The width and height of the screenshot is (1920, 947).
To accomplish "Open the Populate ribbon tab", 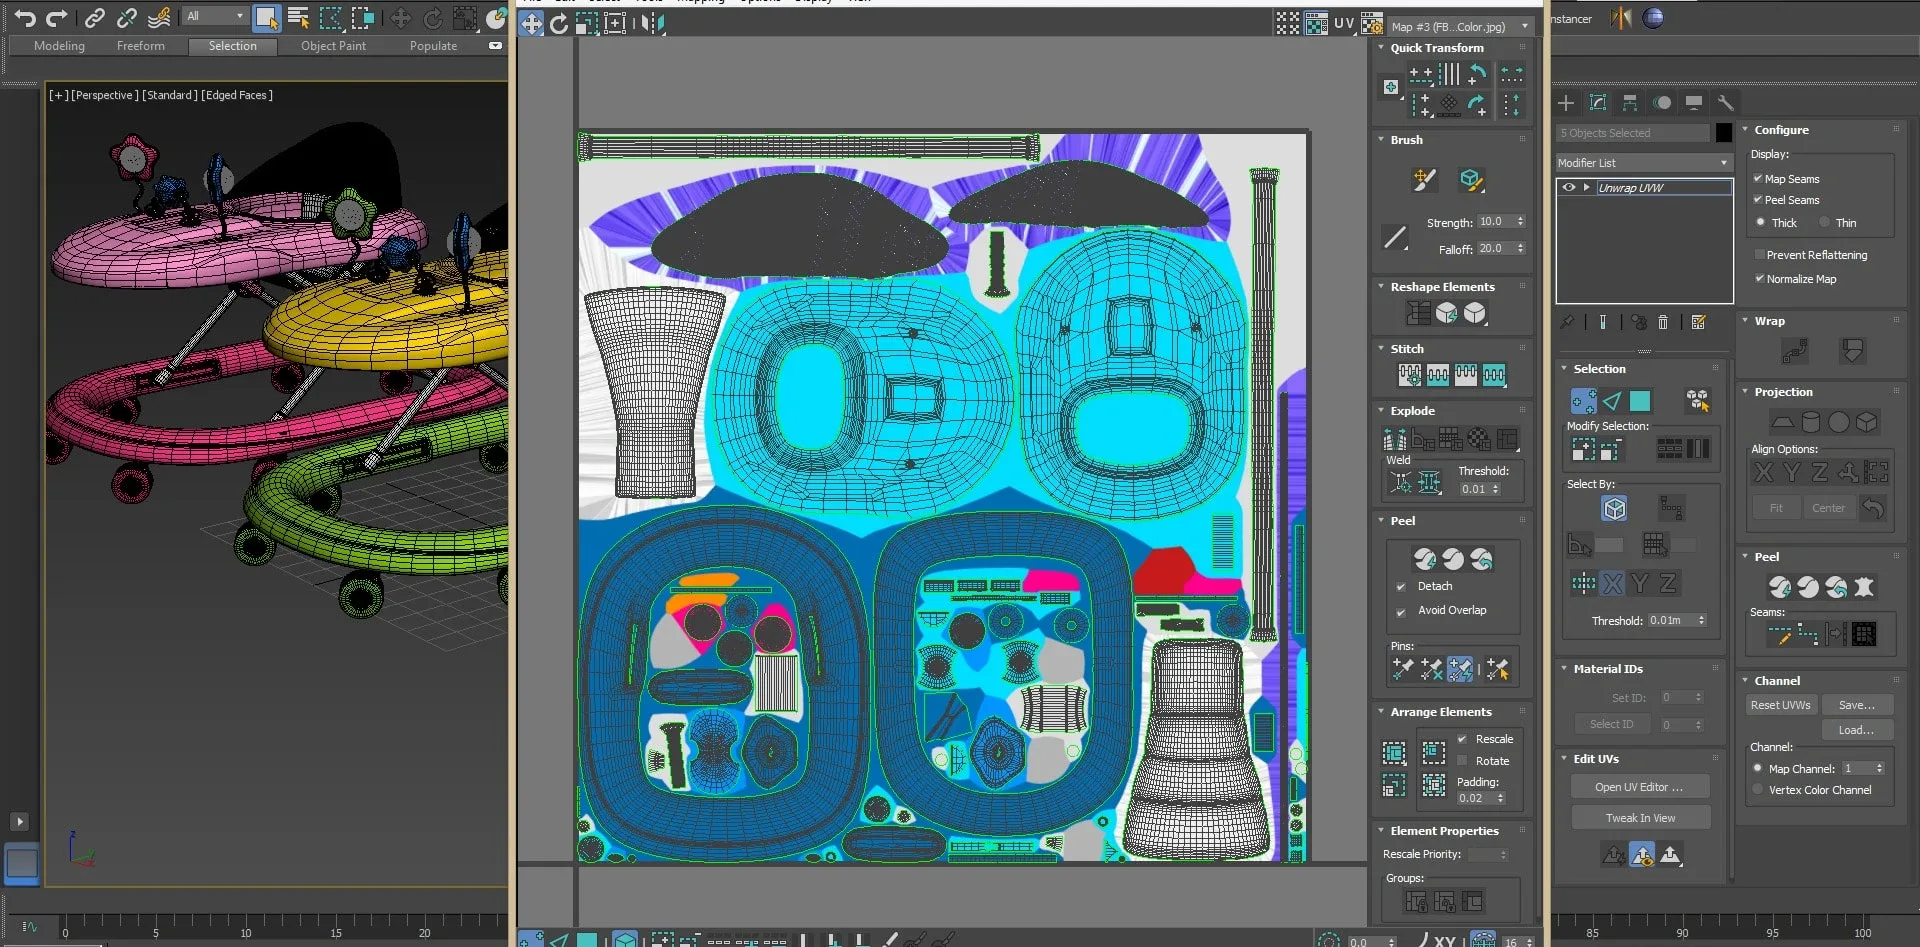I will [x=433, y=46].
